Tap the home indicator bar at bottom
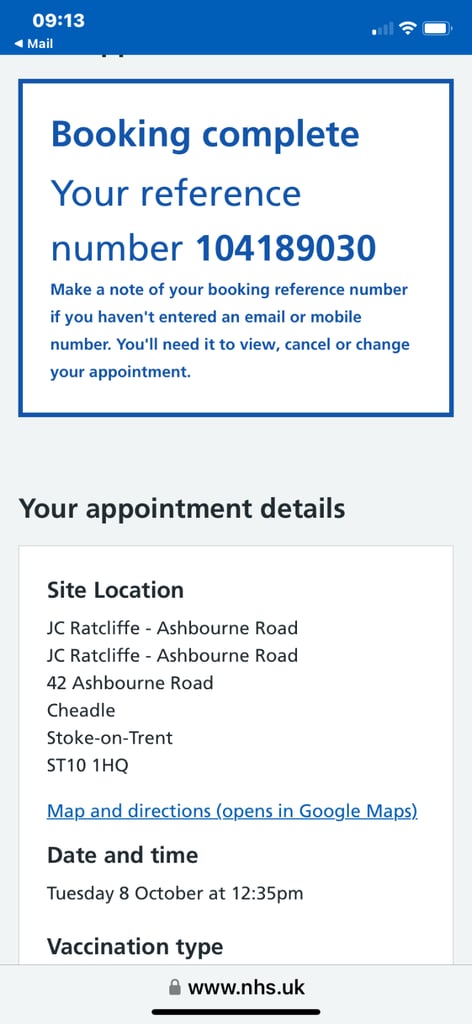The image size is (472, 1024). pyautogui.click(x=236, y=1012)
